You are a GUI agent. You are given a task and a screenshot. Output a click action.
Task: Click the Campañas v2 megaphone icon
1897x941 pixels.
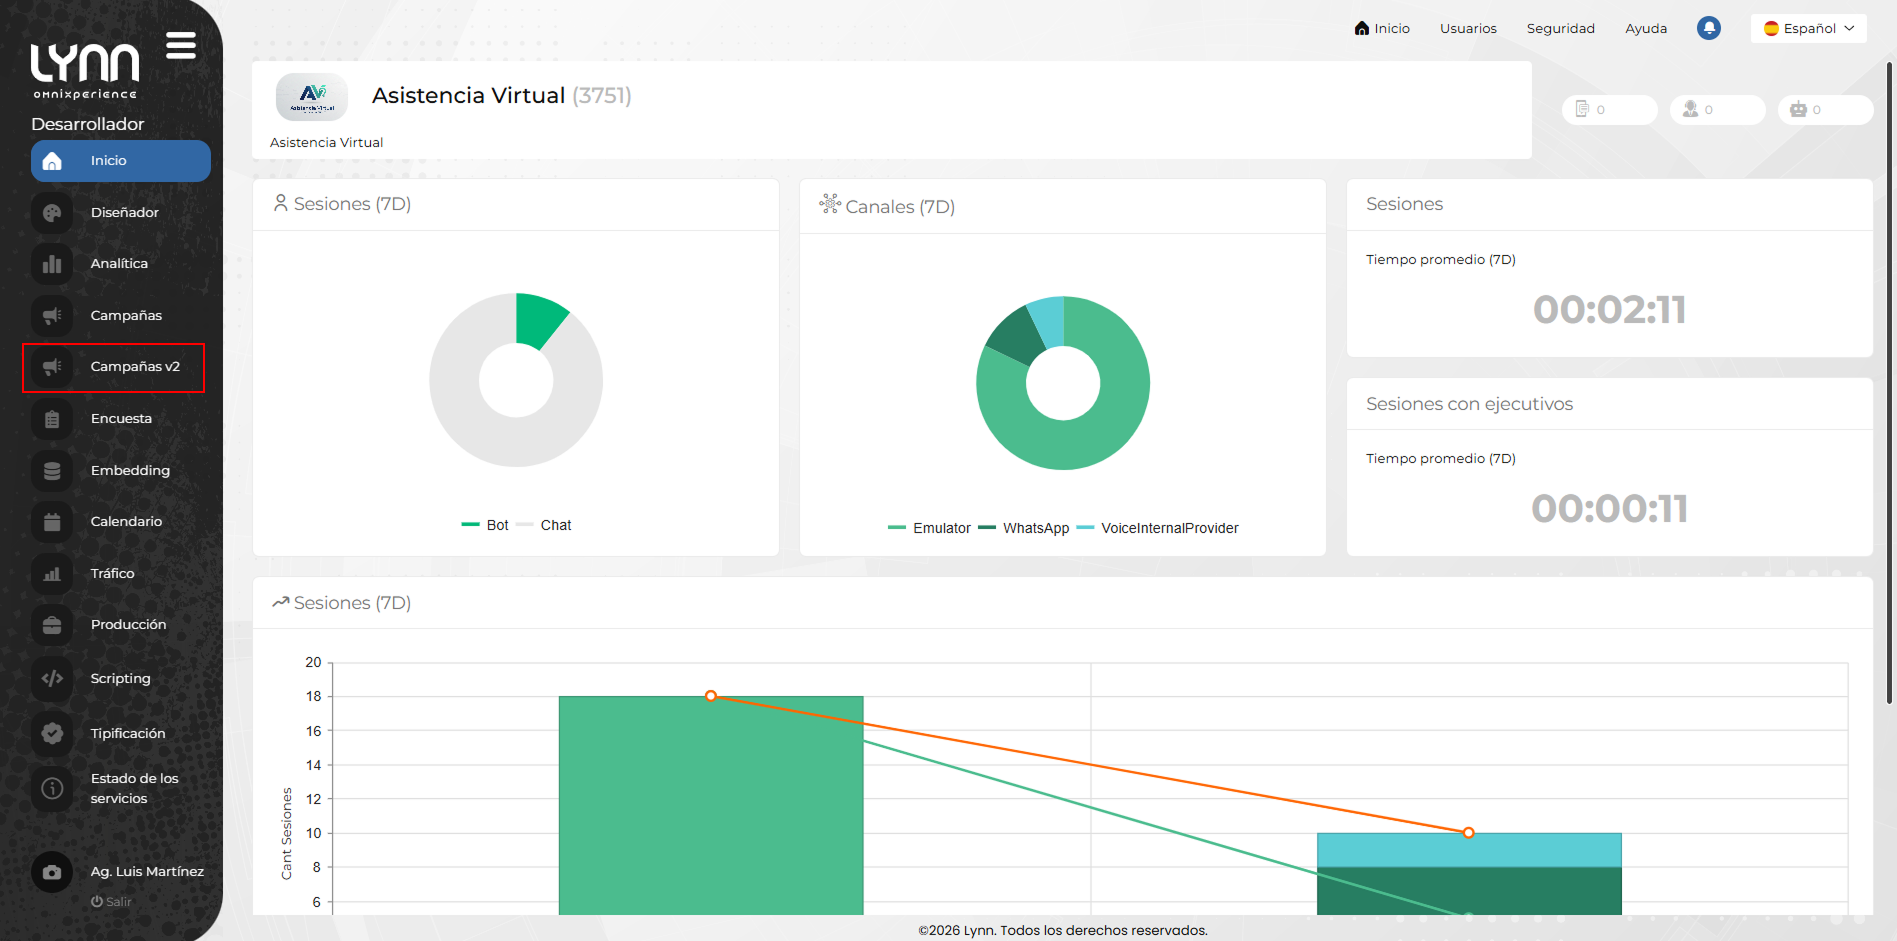click(52, 367)
